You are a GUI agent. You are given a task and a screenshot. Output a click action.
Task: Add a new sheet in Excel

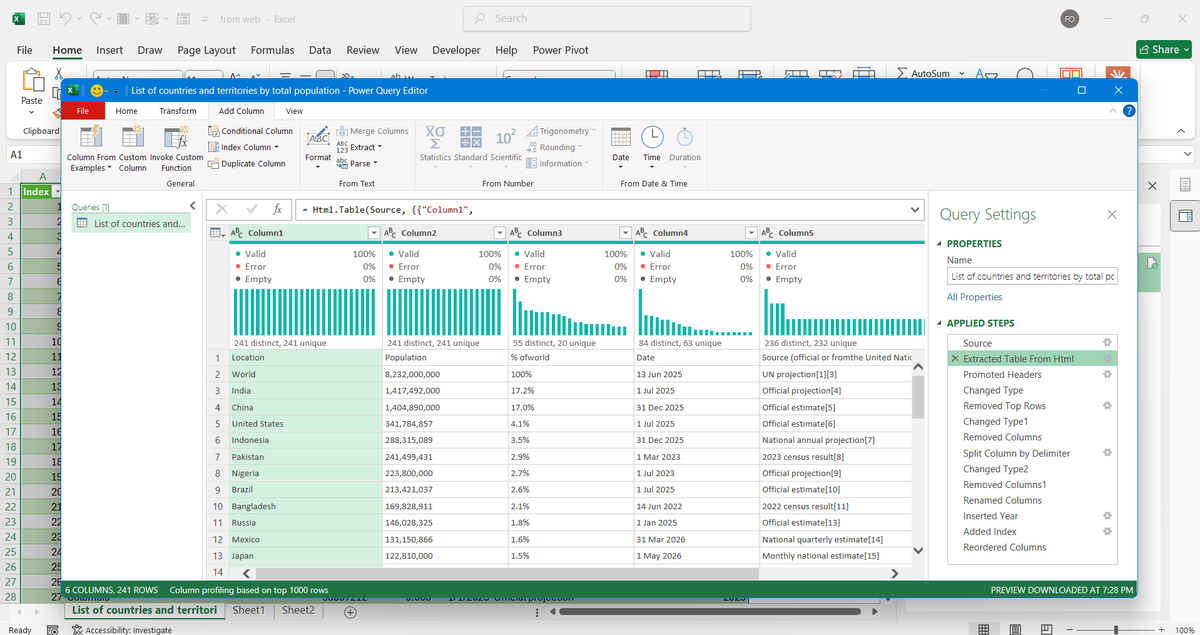point(350,612)
